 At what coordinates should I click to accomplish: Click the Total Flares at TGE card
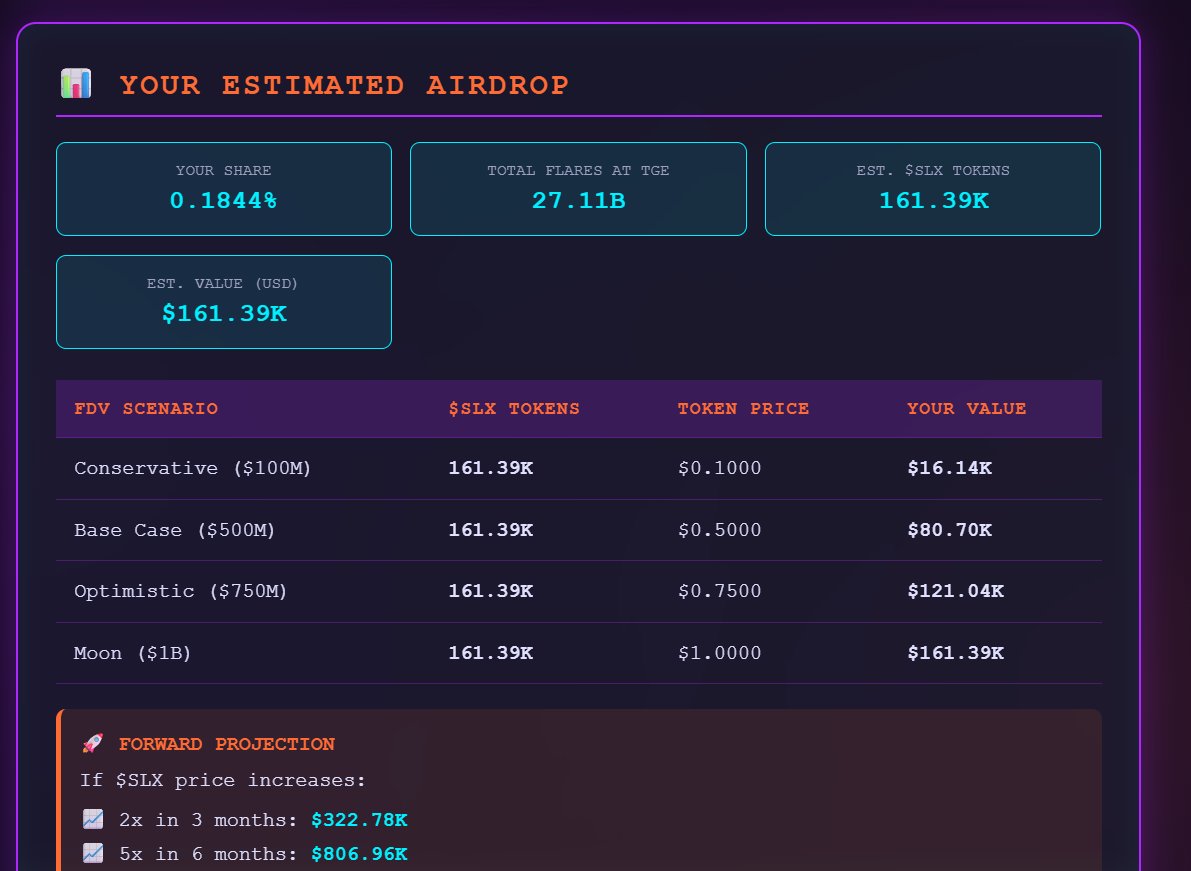click(x=578, y=189)
